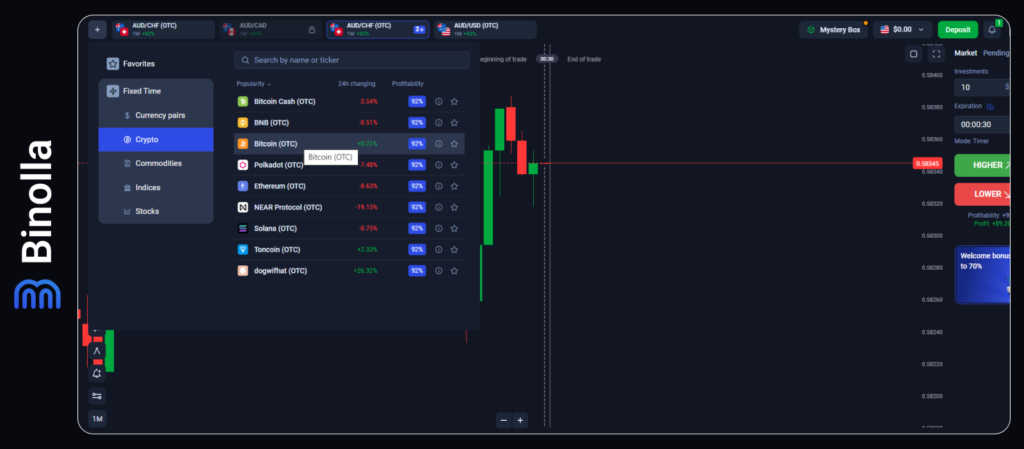Switch to AUD/USD (OTC) asset tab
The image size is (1024, 449).
pos(485,29)
